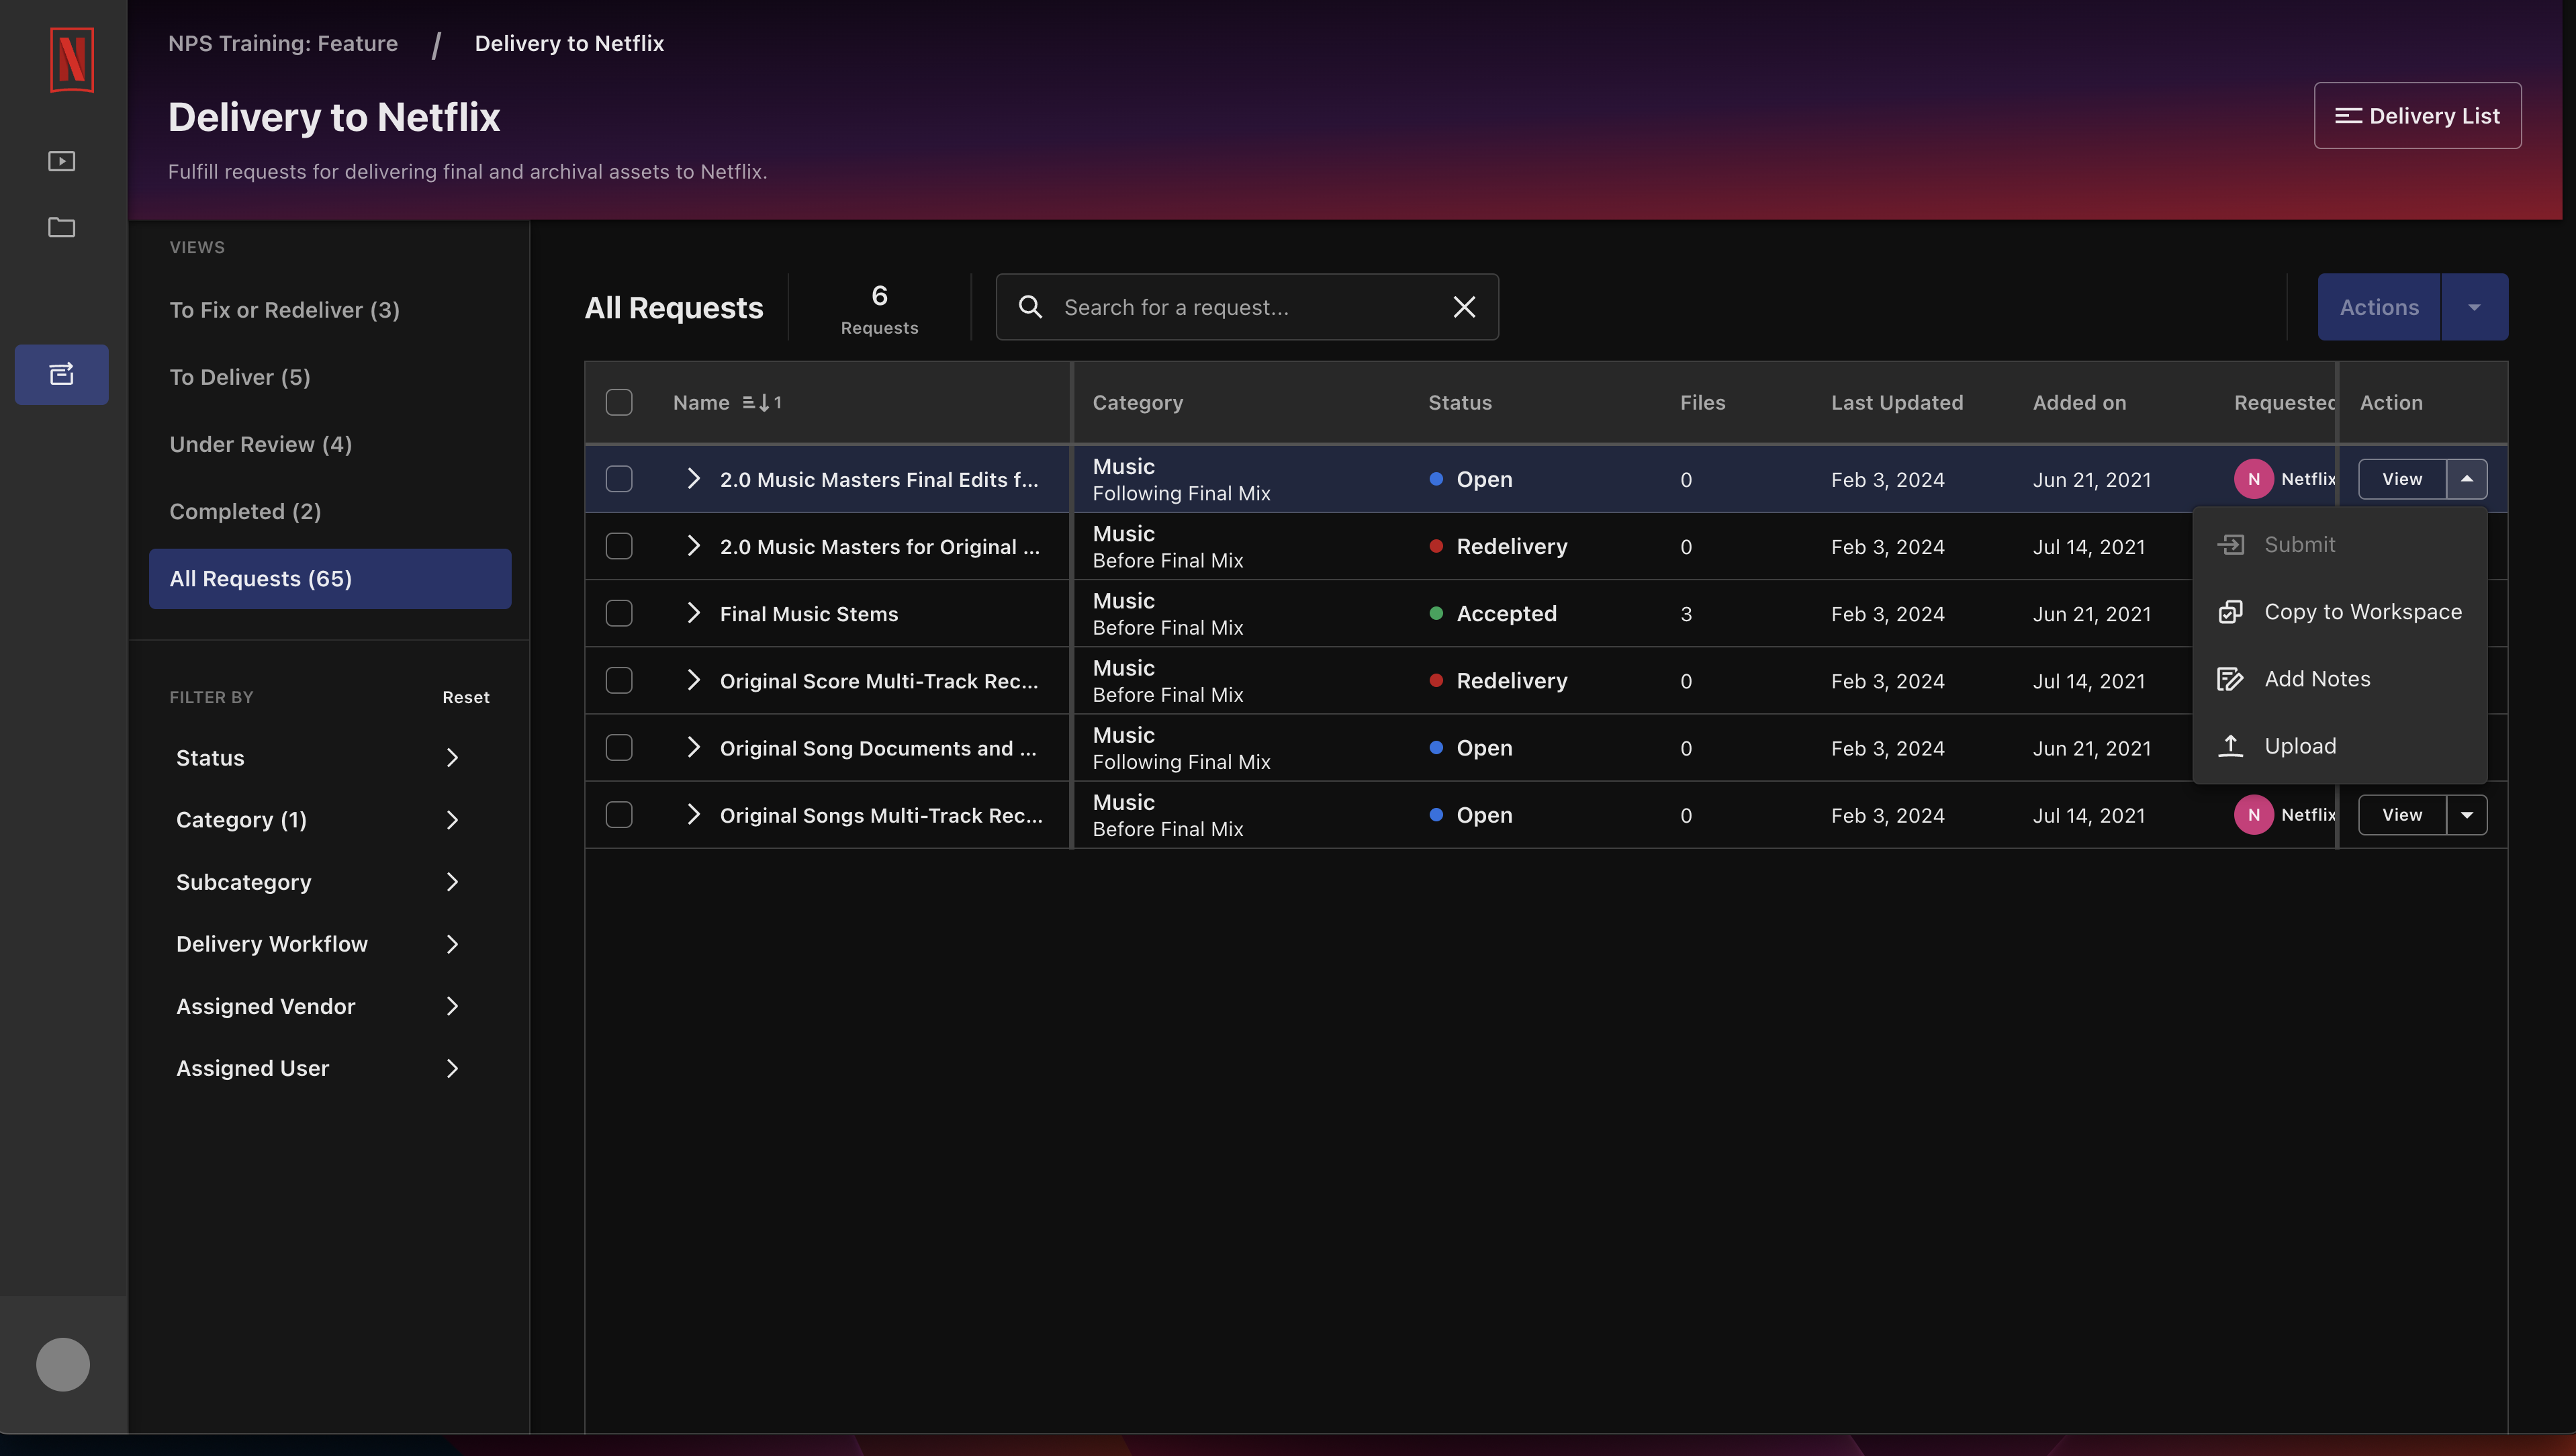This screenshot has height=1456, width=2576.
Task: Expand the Original Songs Multi-Track row
Action: [x=693, y=814]
